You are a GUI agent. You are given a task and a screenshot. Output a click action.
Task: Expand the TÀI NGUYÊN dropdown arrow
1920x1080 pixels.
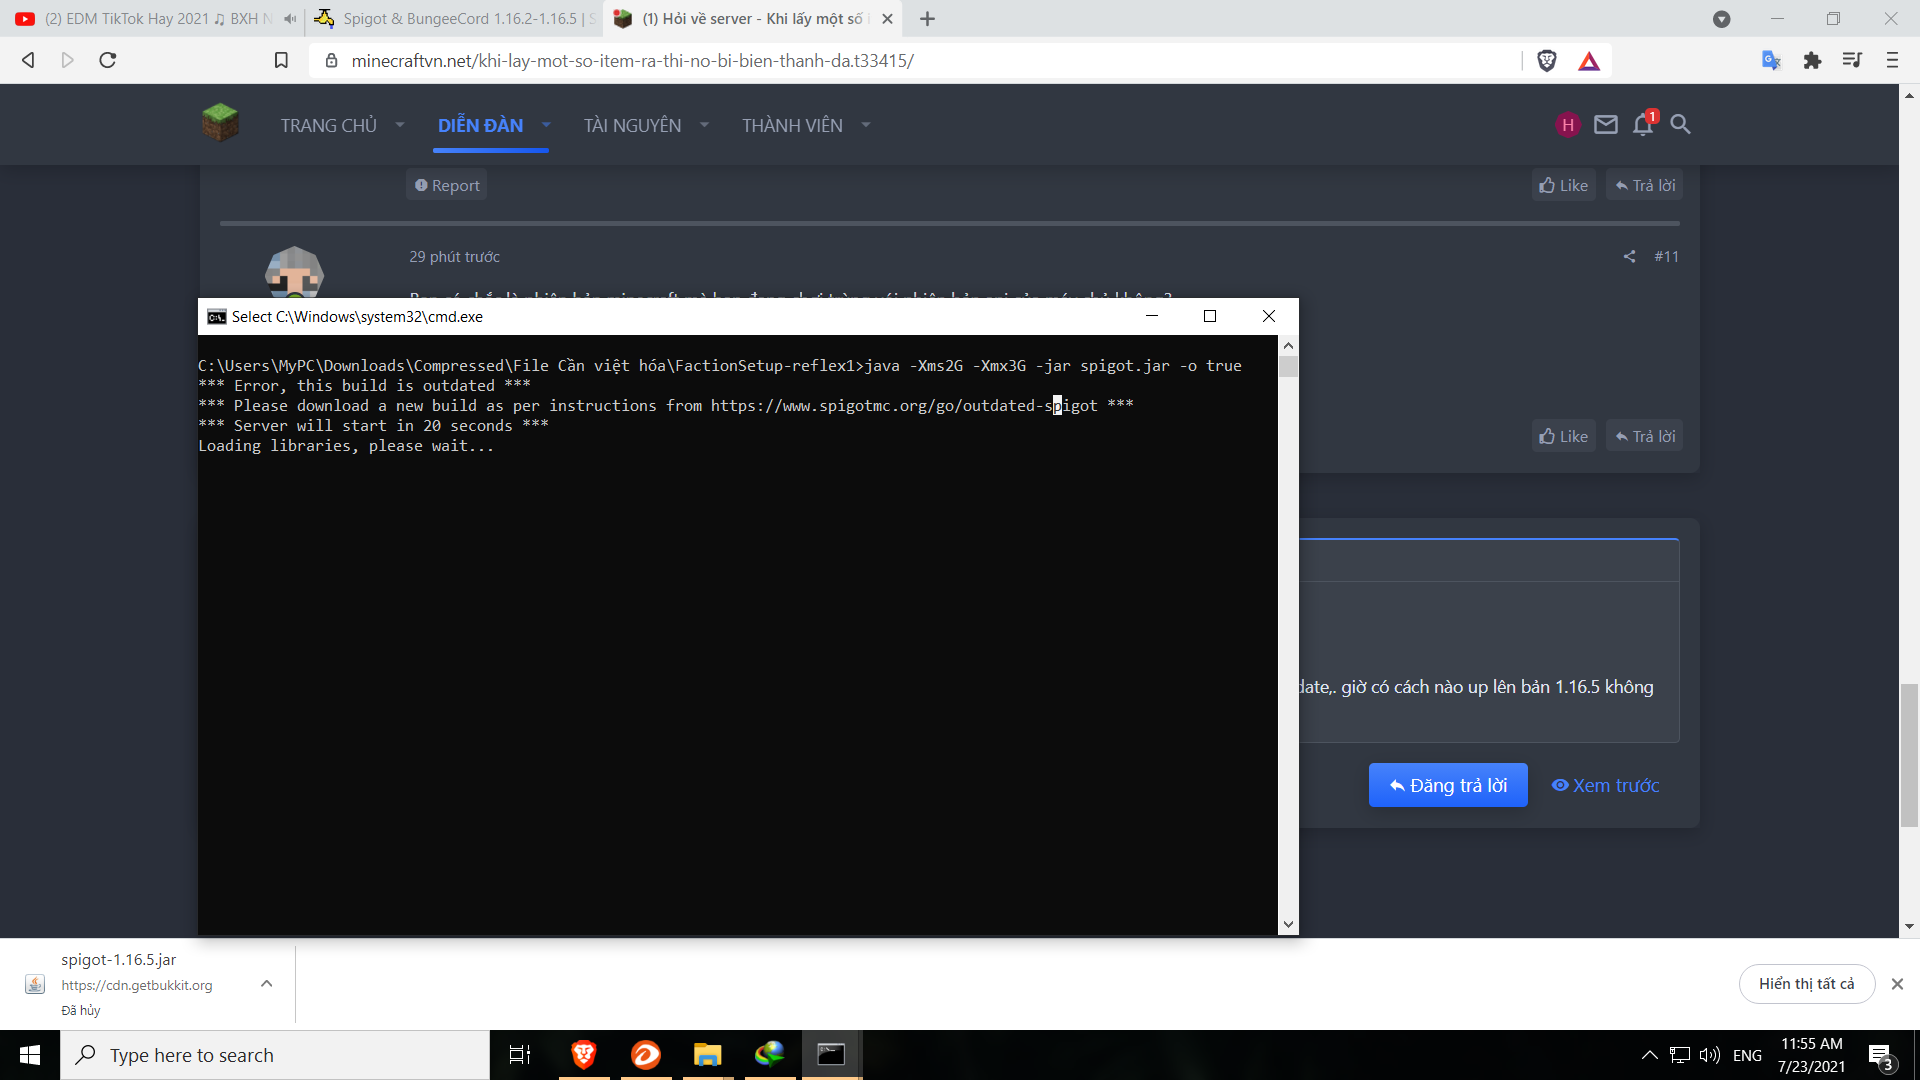pos(704,125)
